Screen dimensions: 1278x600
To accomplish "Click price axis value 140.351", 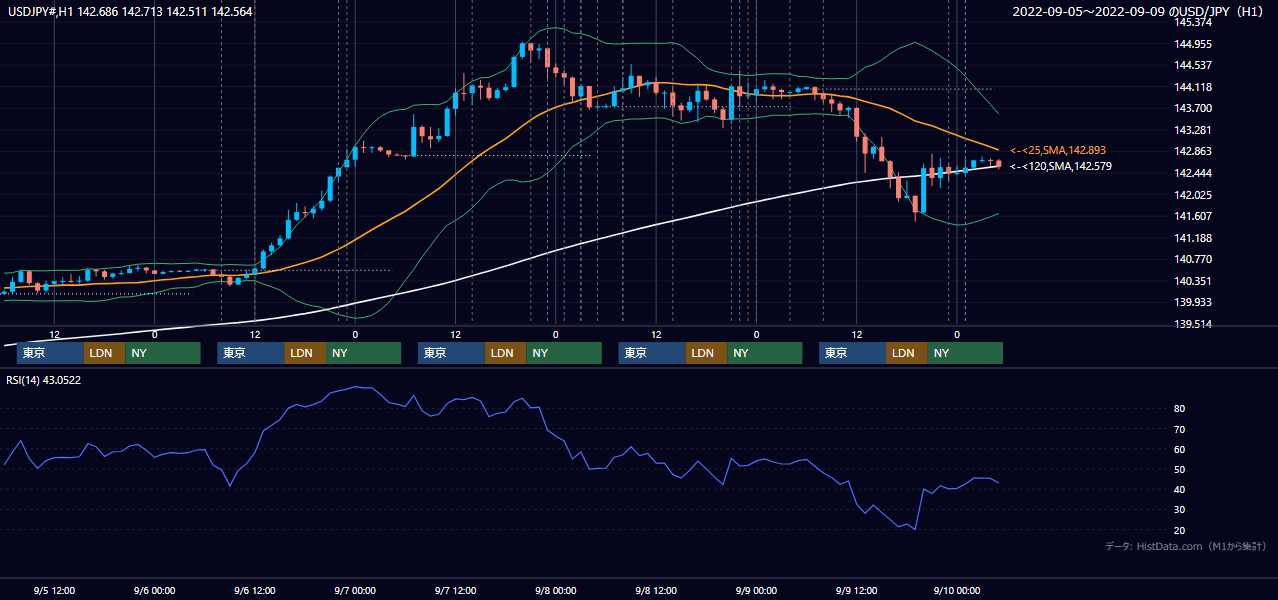I will point(1193,281).
